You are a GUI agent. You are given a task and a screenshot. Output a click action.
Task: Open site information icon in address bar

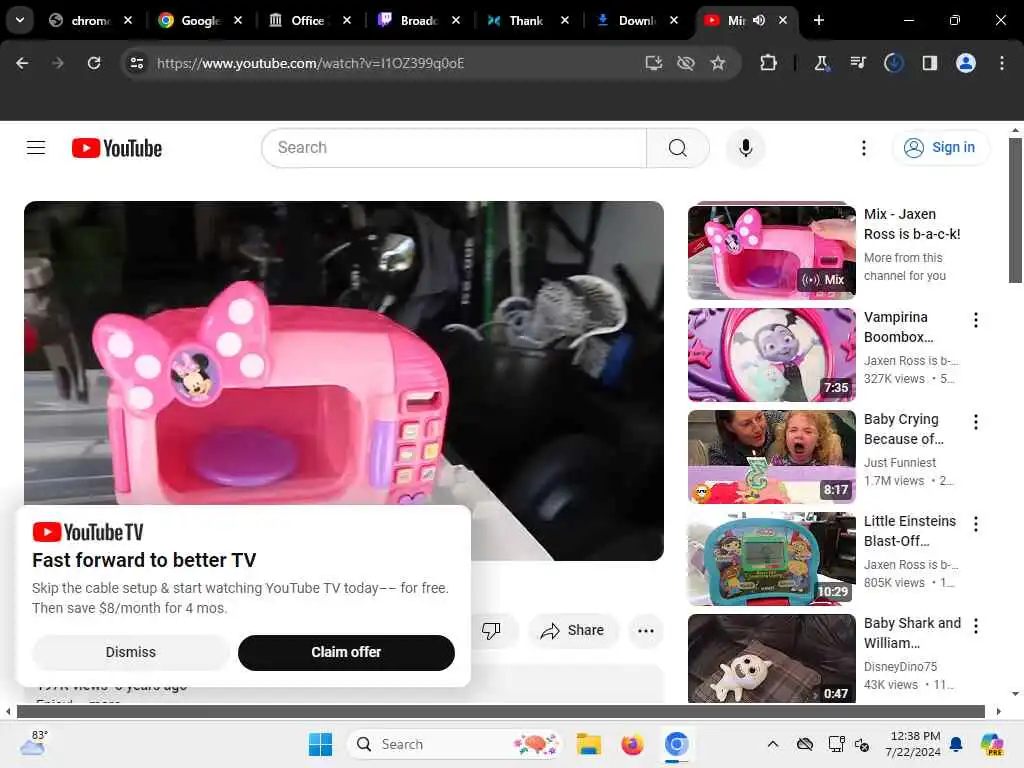point(136,63)
